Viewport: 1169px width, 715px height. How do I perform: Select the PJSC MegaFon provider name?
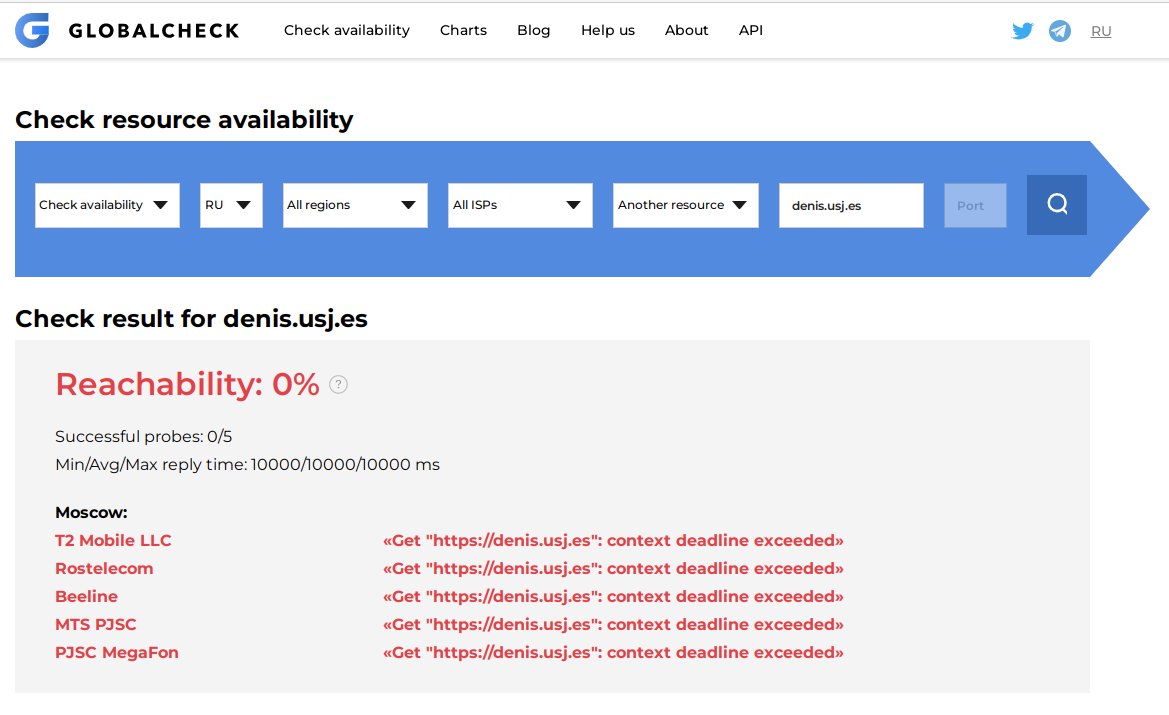(x=117, y=652)
